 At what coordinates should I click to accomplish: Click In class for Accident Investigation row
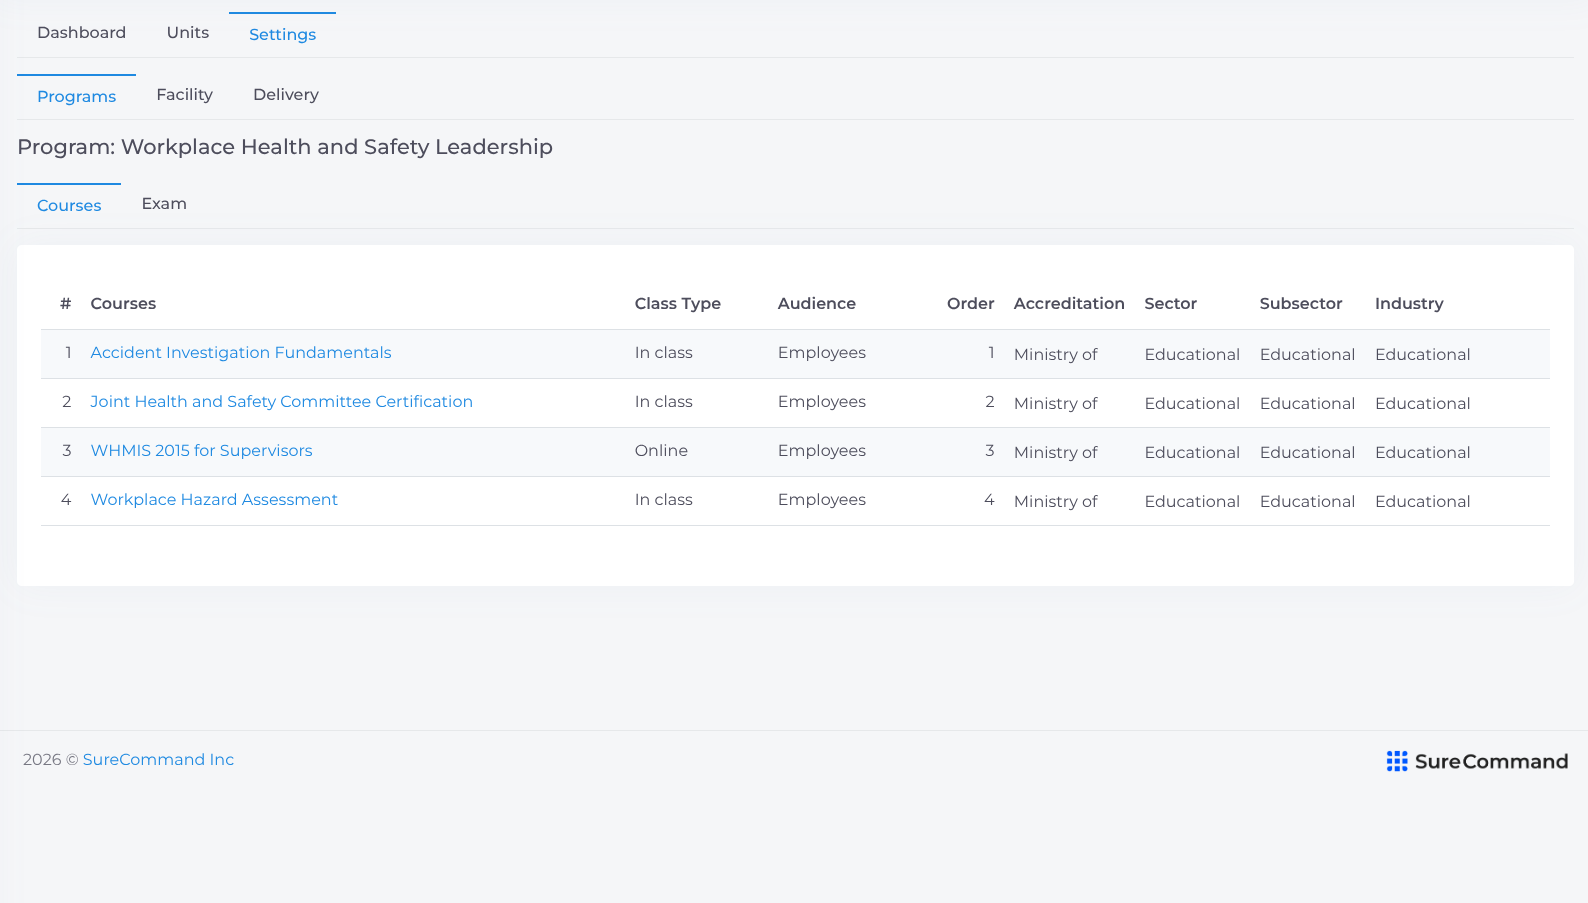663,353
